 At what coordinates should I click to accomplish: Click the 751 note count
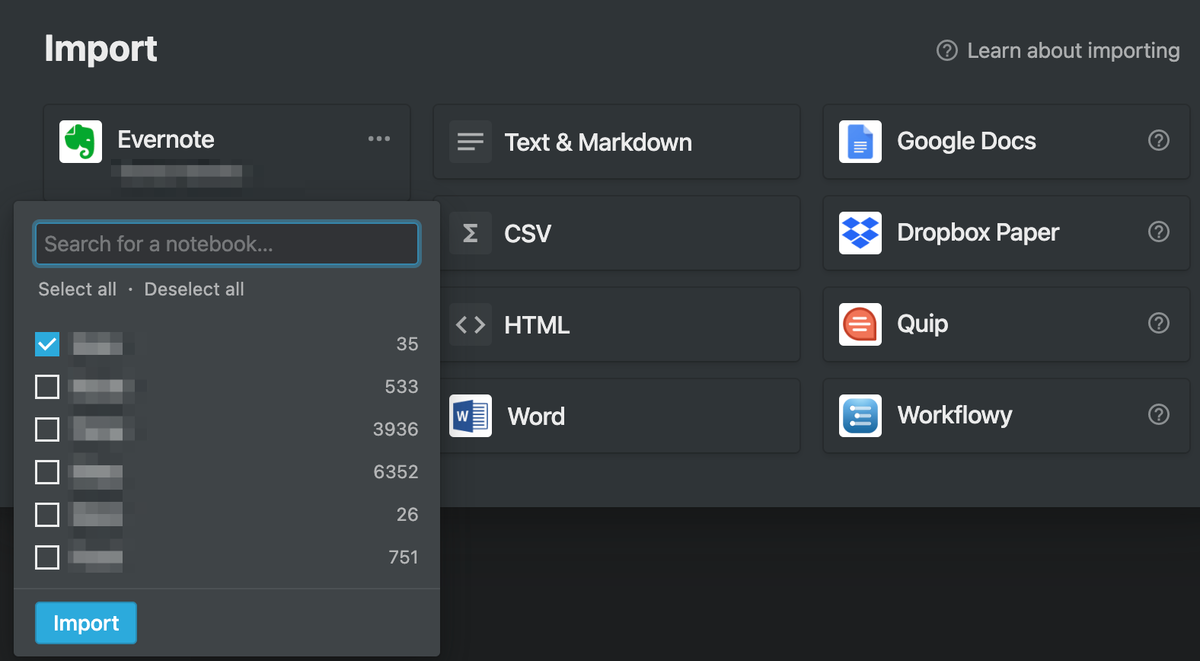coord(403,557)
